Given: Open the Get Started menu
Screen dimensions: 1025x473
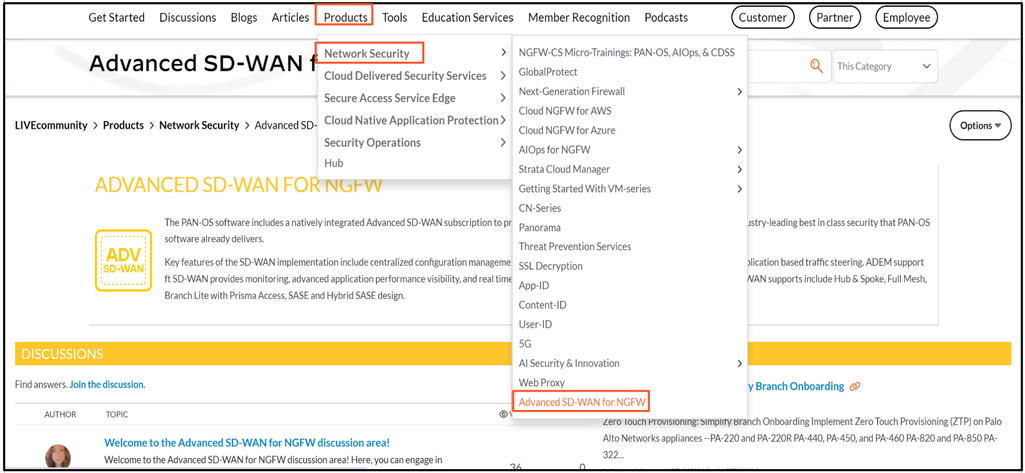Looking at the screenshot, I should [116, 18].
